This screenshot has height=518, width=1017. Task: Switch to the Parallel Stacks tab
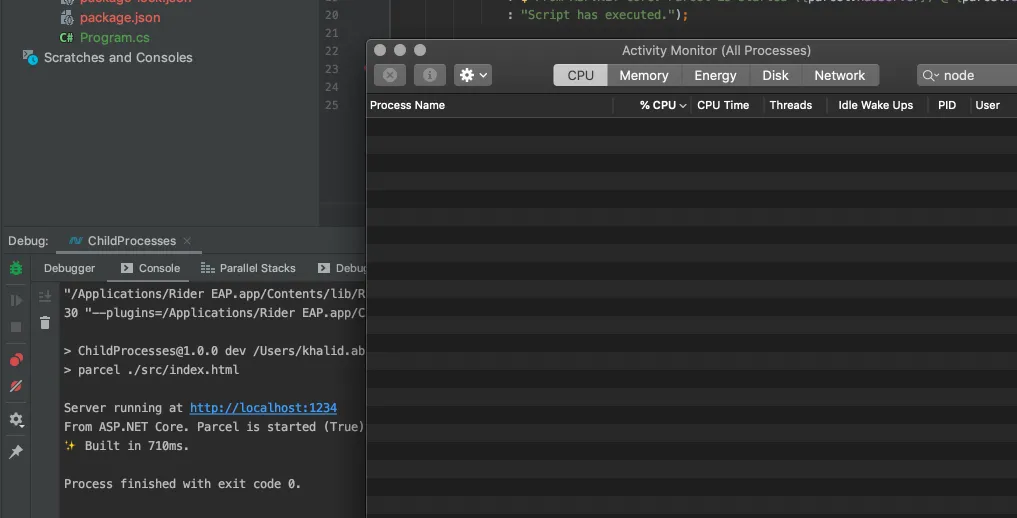coord(248,268)
